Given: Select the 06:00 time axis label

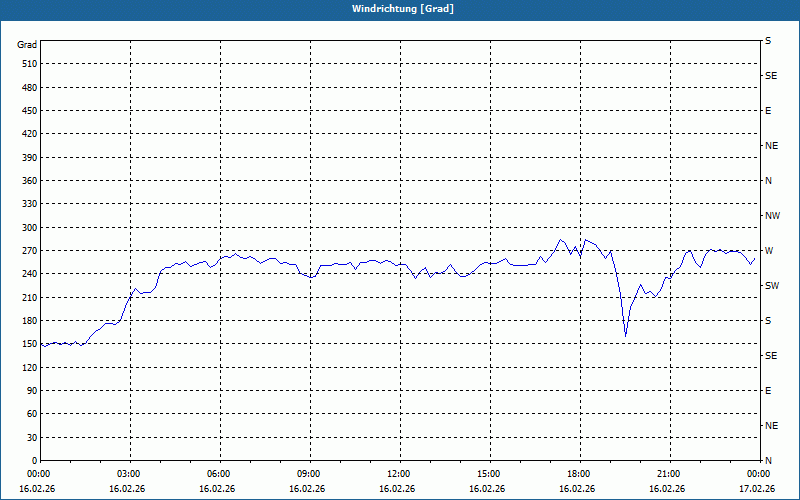Looking at the screenshot, I should [x=220, y=473].
